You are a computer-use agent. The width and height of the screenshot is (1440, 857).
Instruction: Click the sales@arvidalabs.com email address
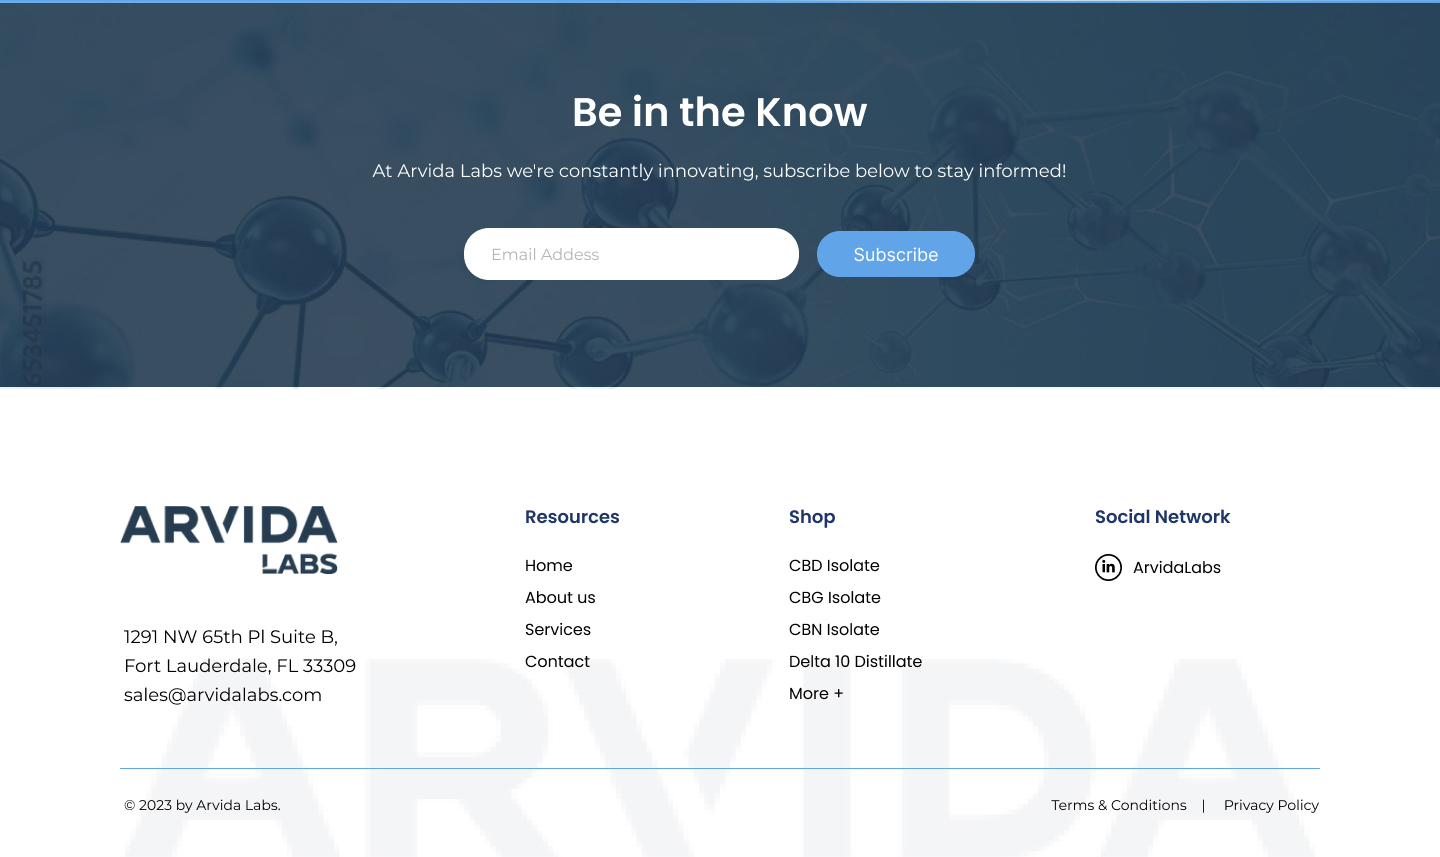[x=223, y=694]
